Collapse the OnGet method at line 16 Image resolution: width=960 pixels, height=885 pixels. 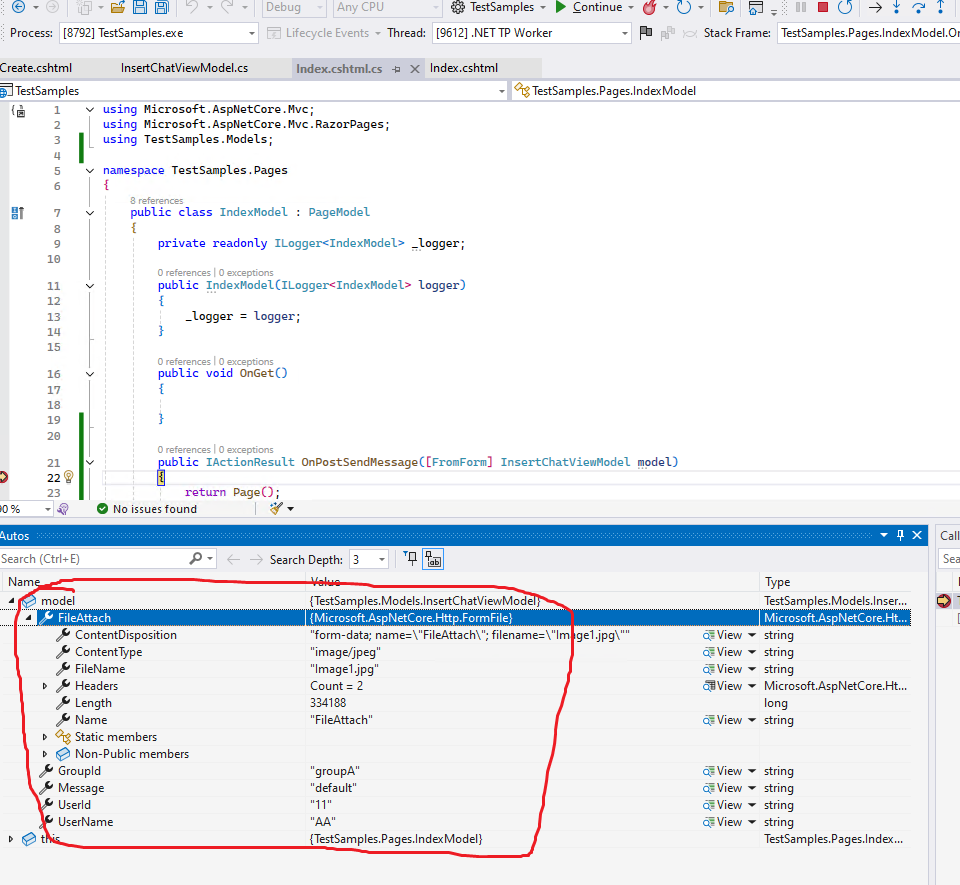pos(90,374)
